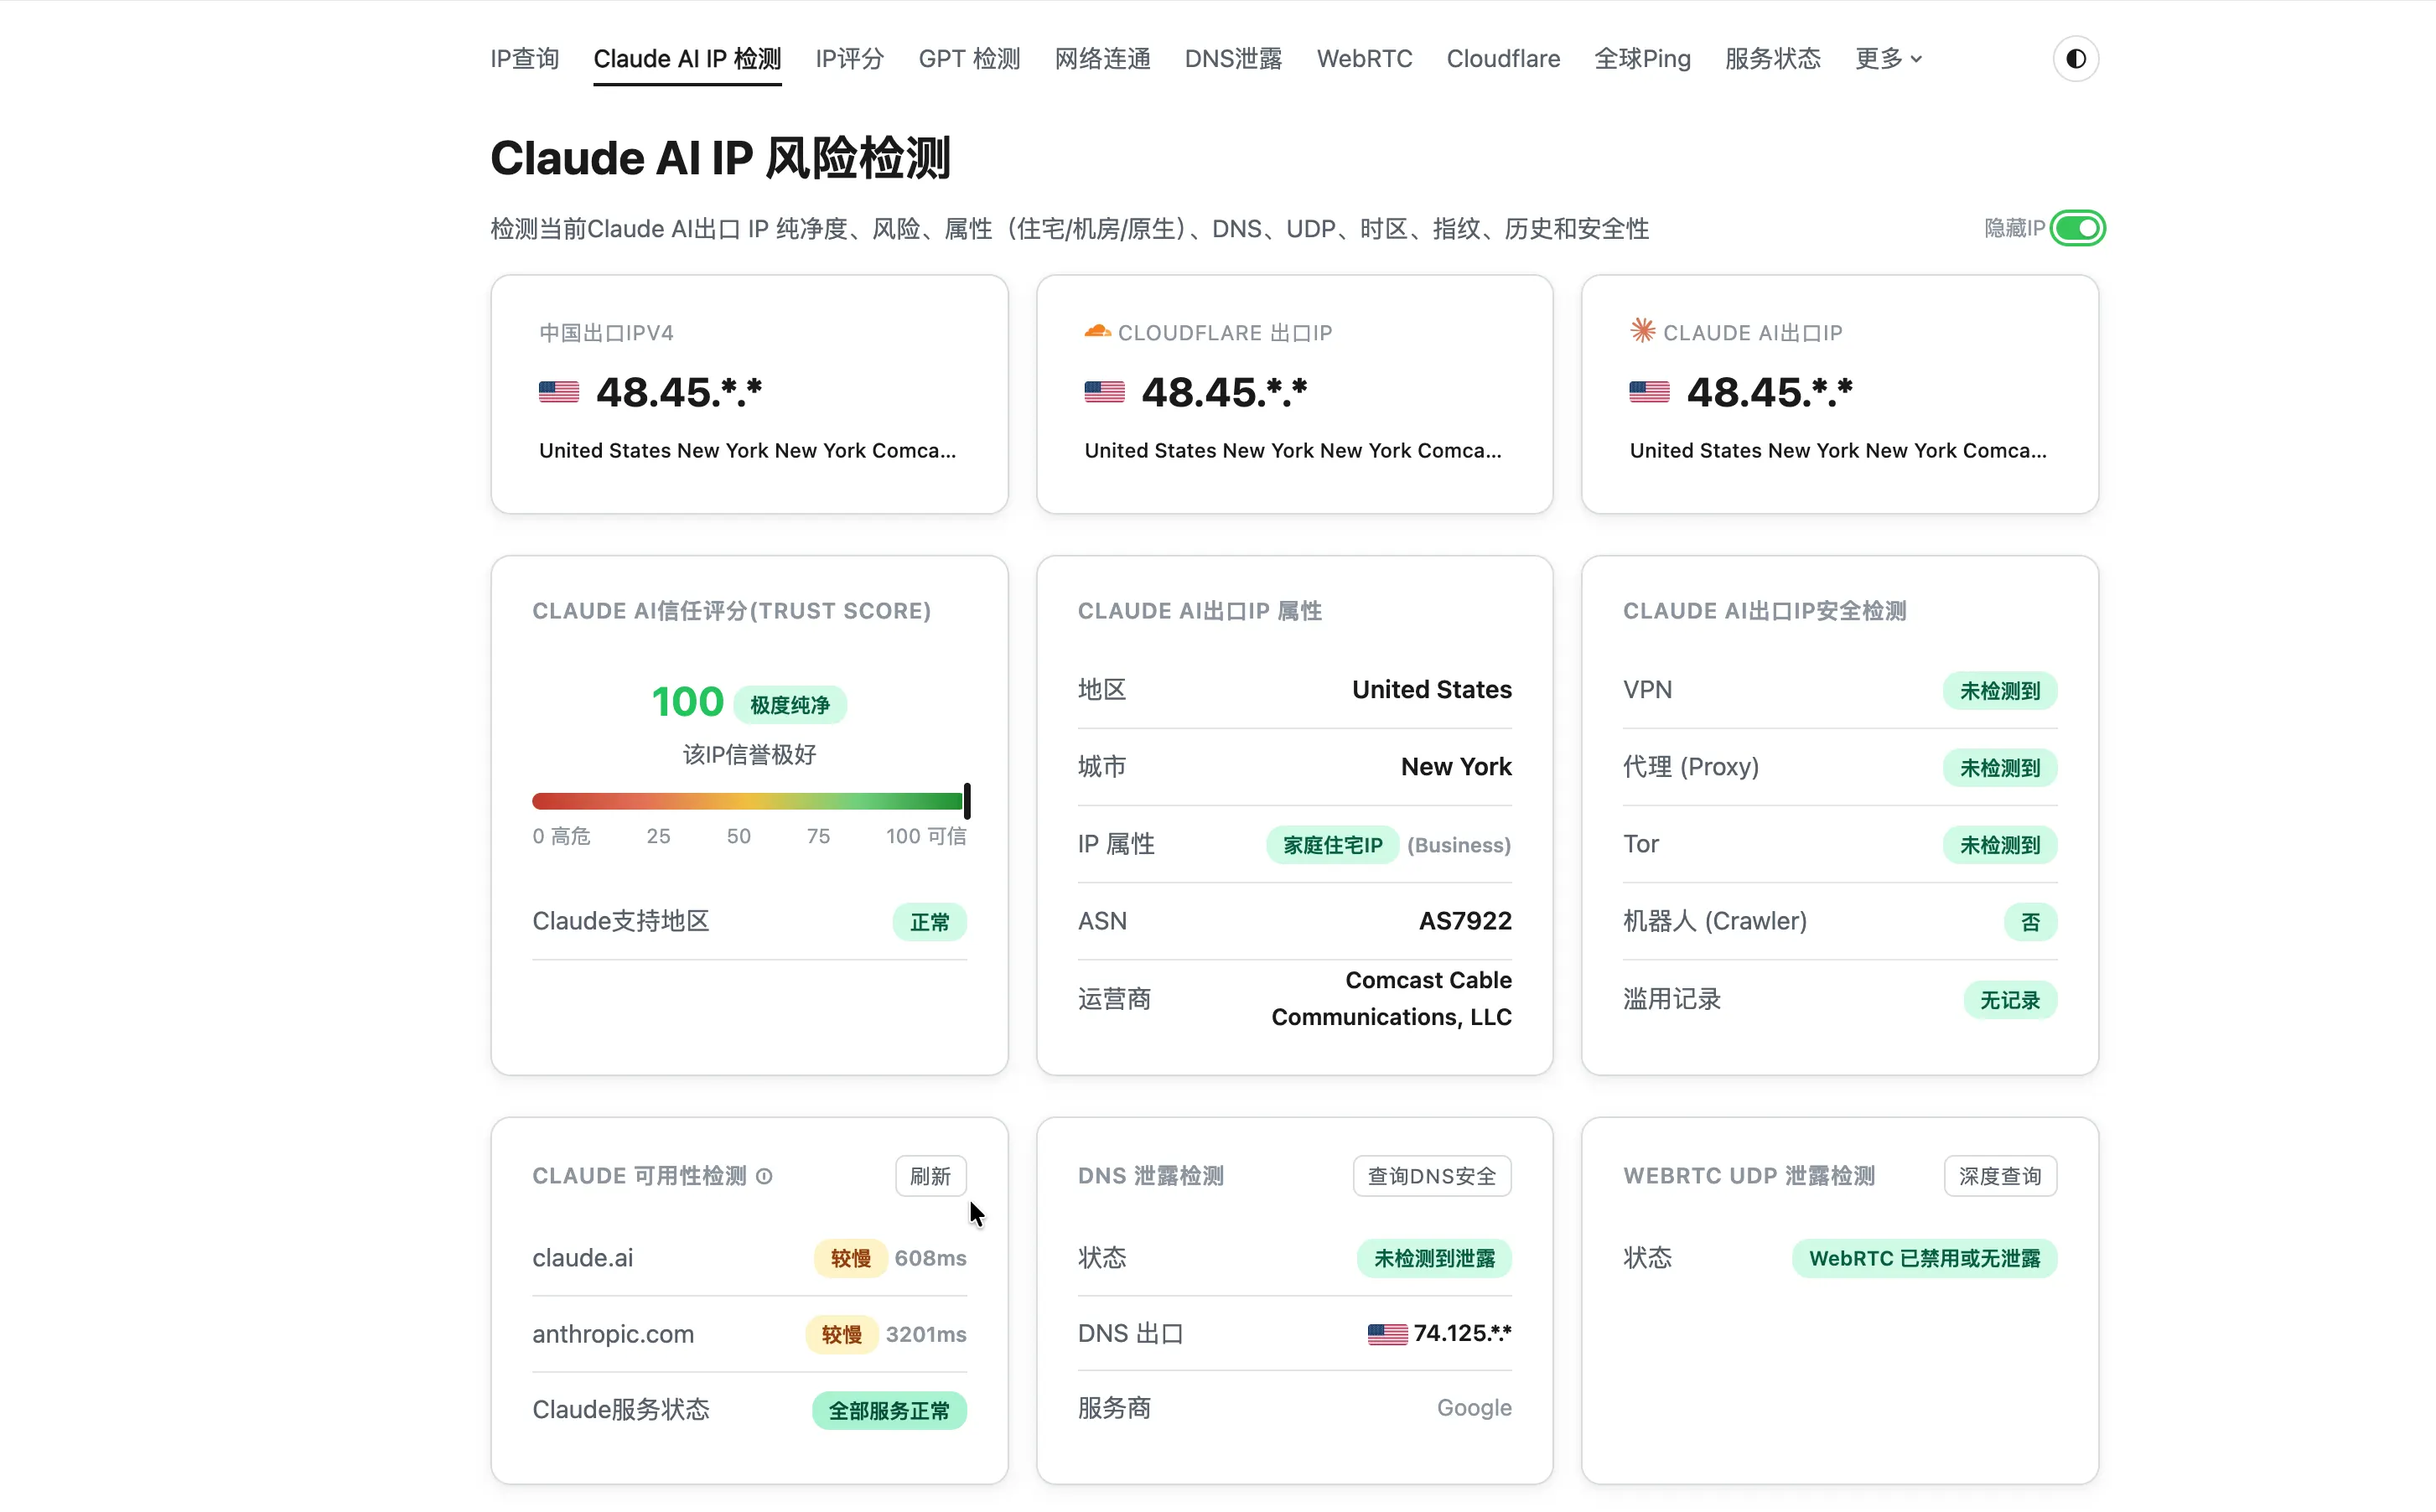
Task: Open the 网络连通 tab
Action: 1102,59
